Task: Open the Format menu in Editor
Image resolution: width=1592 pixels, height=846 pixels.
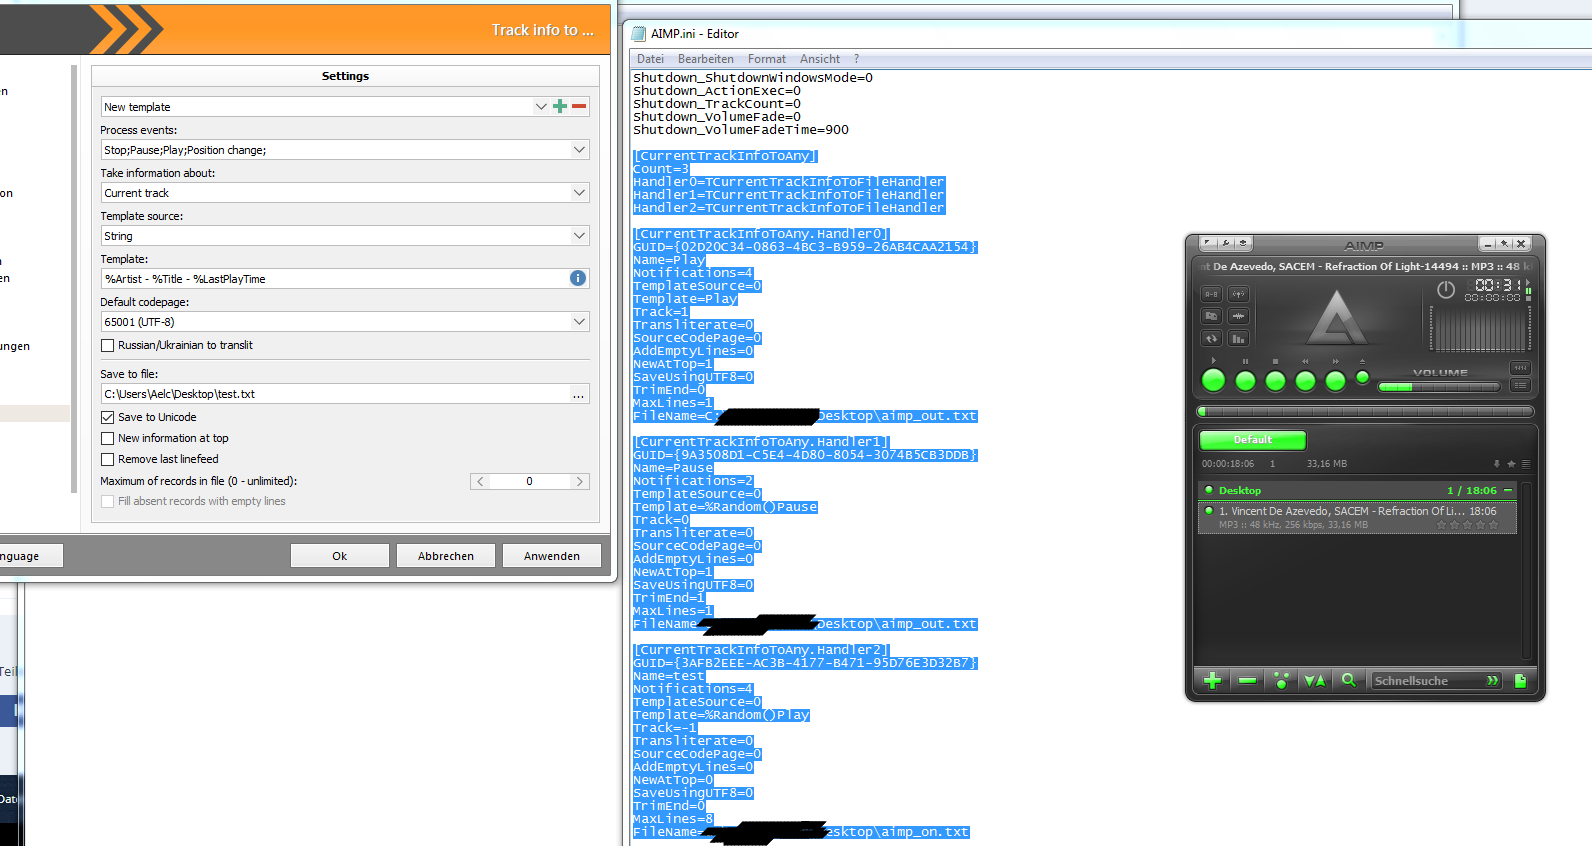Action: pos(766,59)
